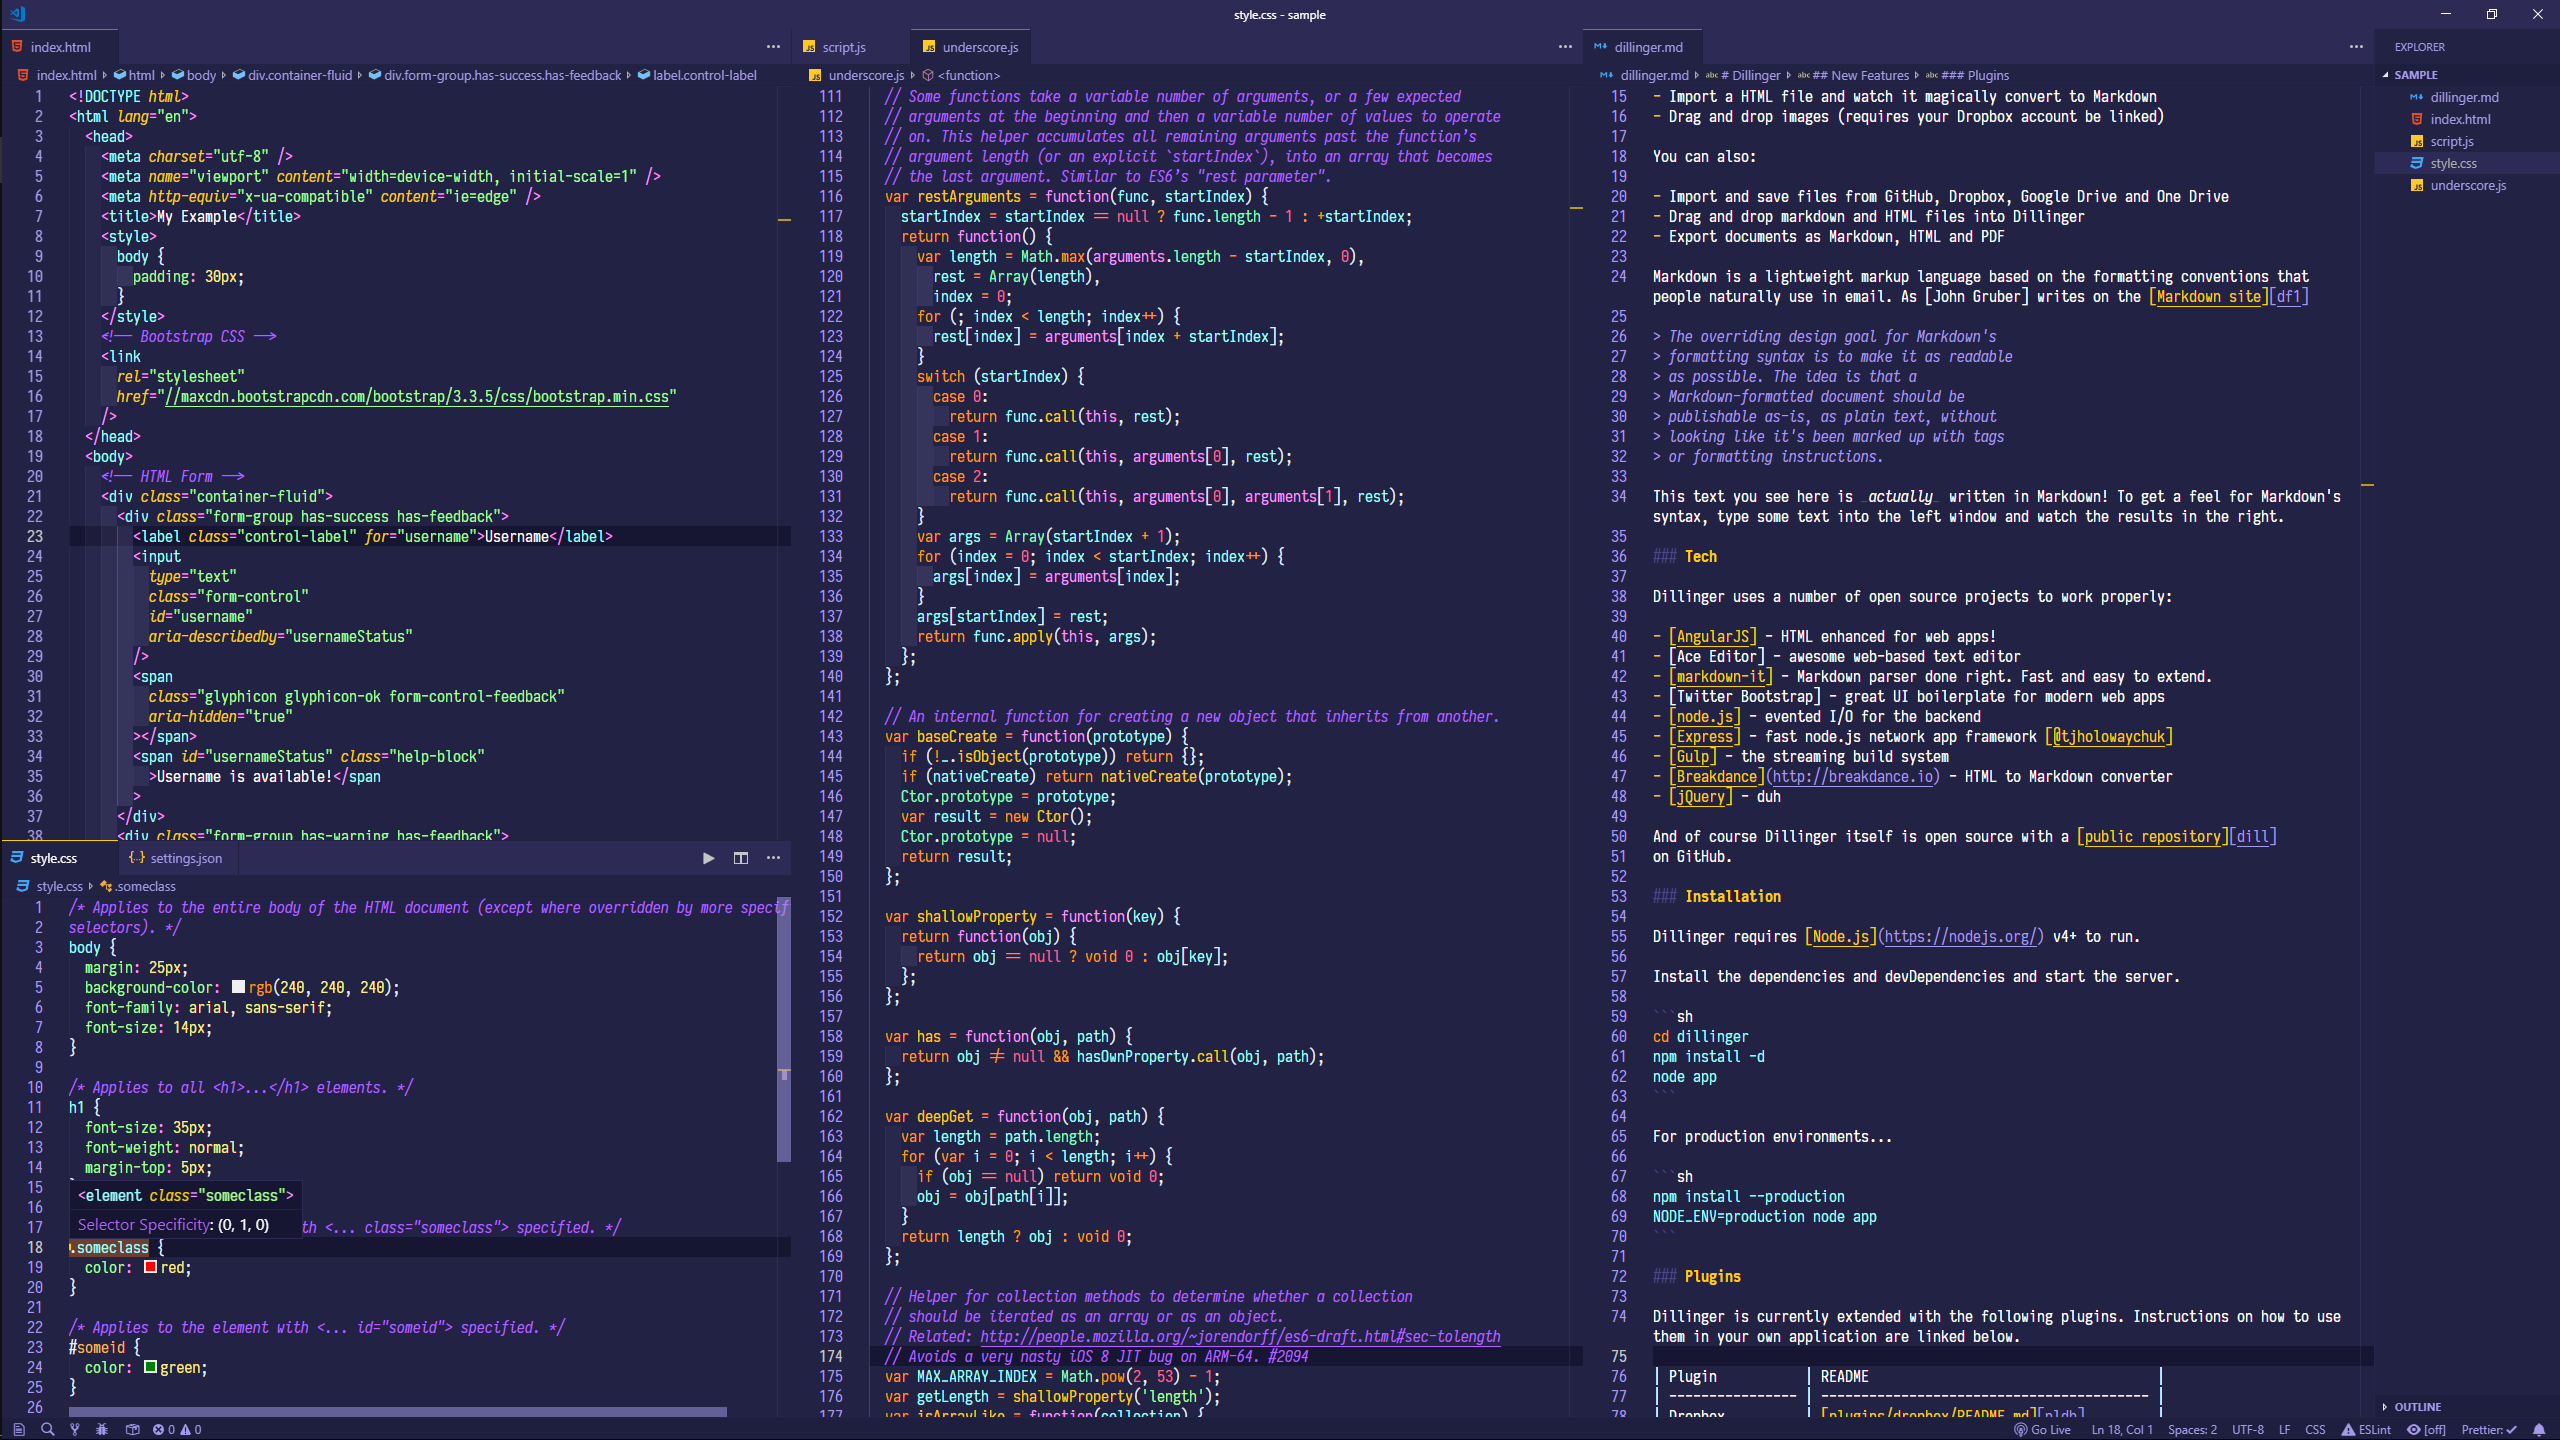Split the editor with the split icon
2560x1440 pixels.
coord(740,858)
